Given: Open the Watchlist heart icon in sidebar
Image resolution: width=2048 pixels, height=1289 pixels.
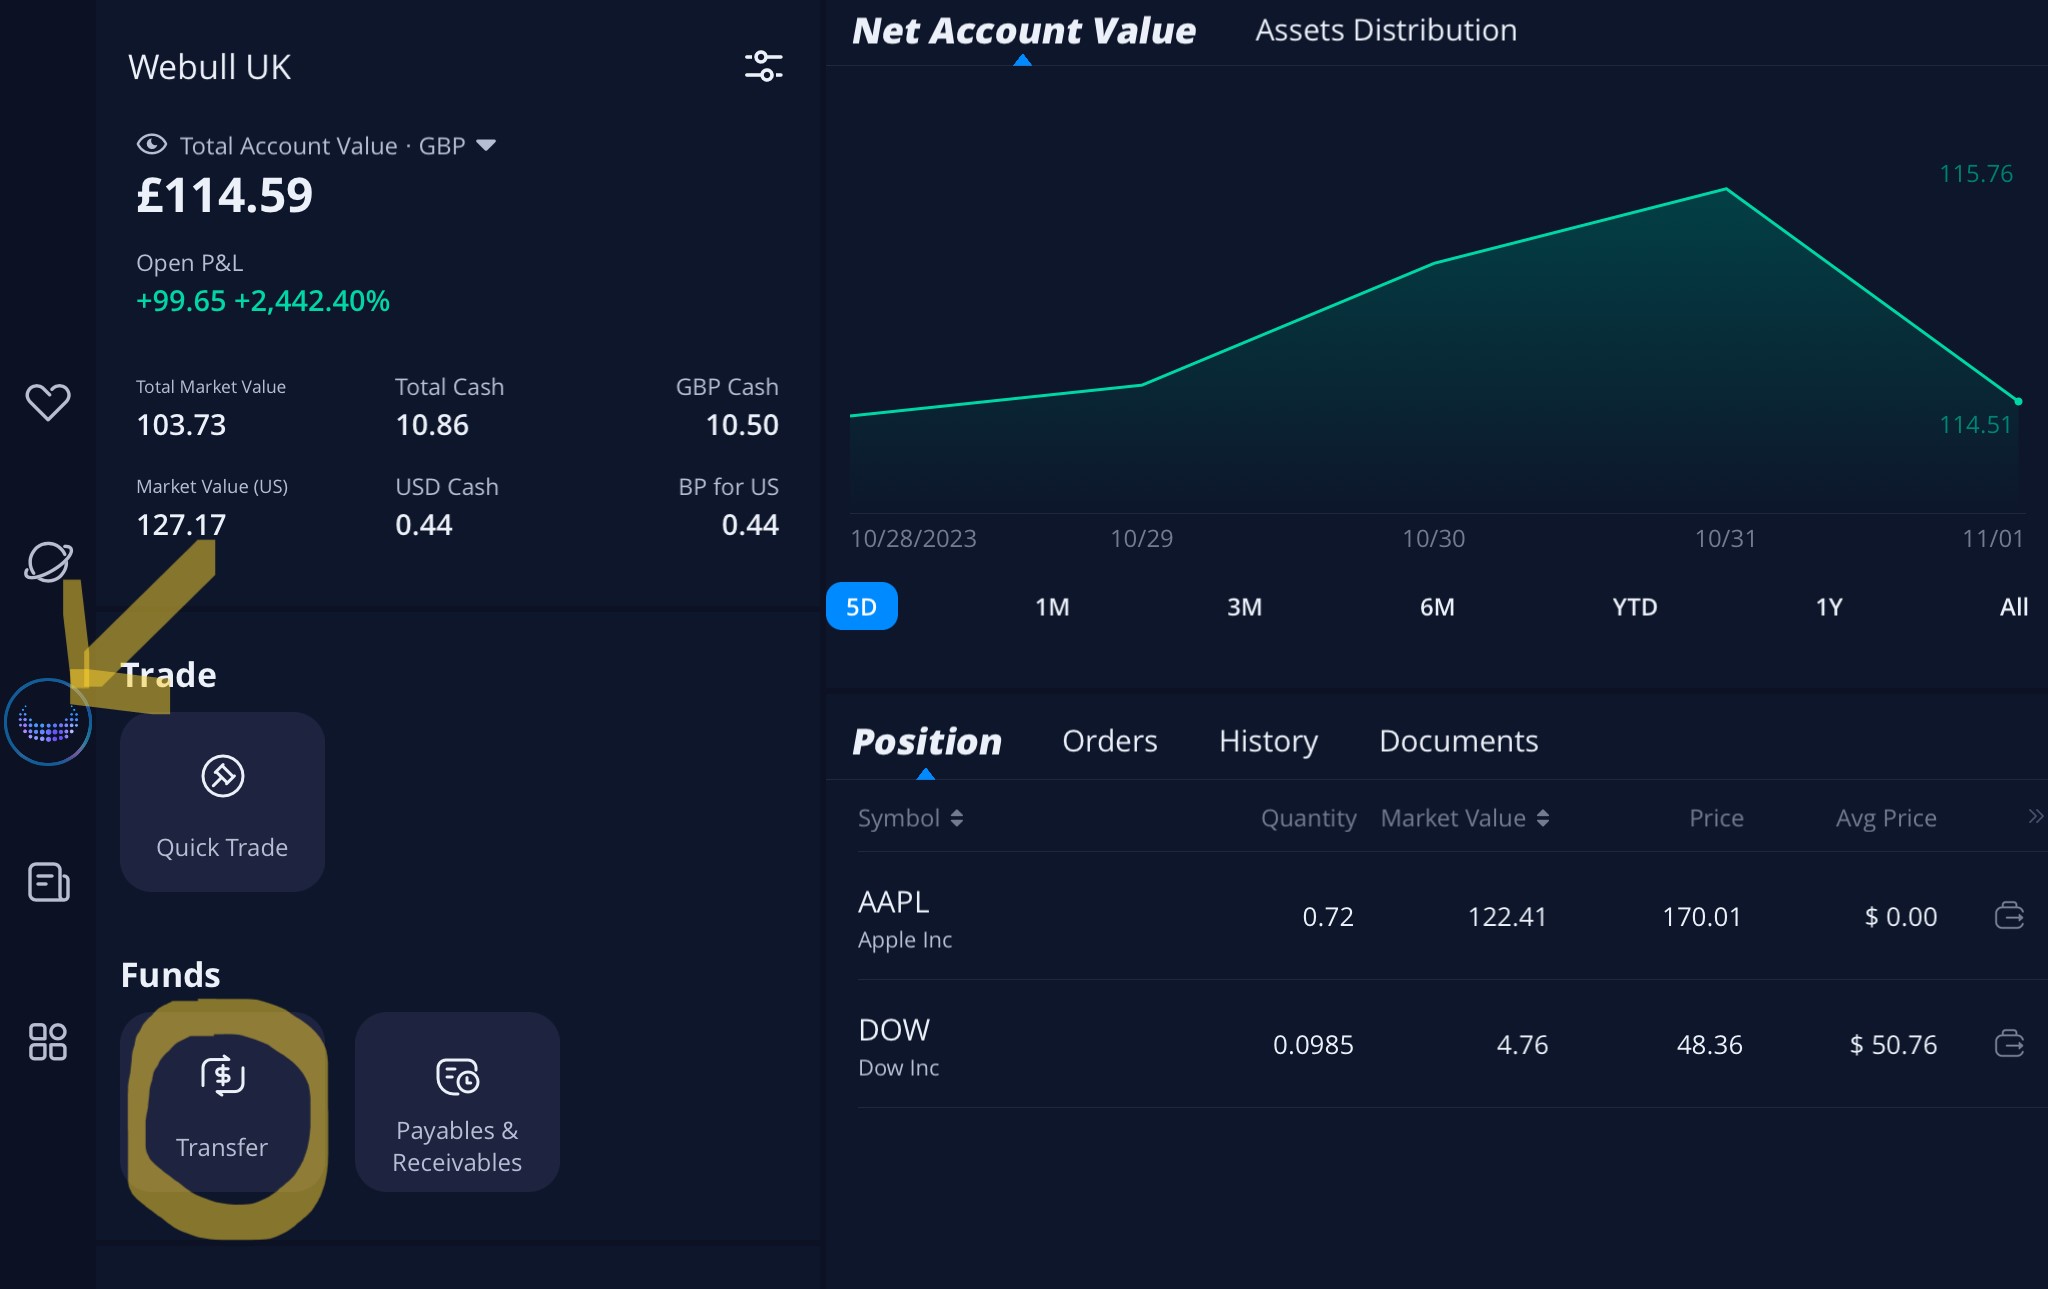Looking at the screenshot, I should coord(48,402).
